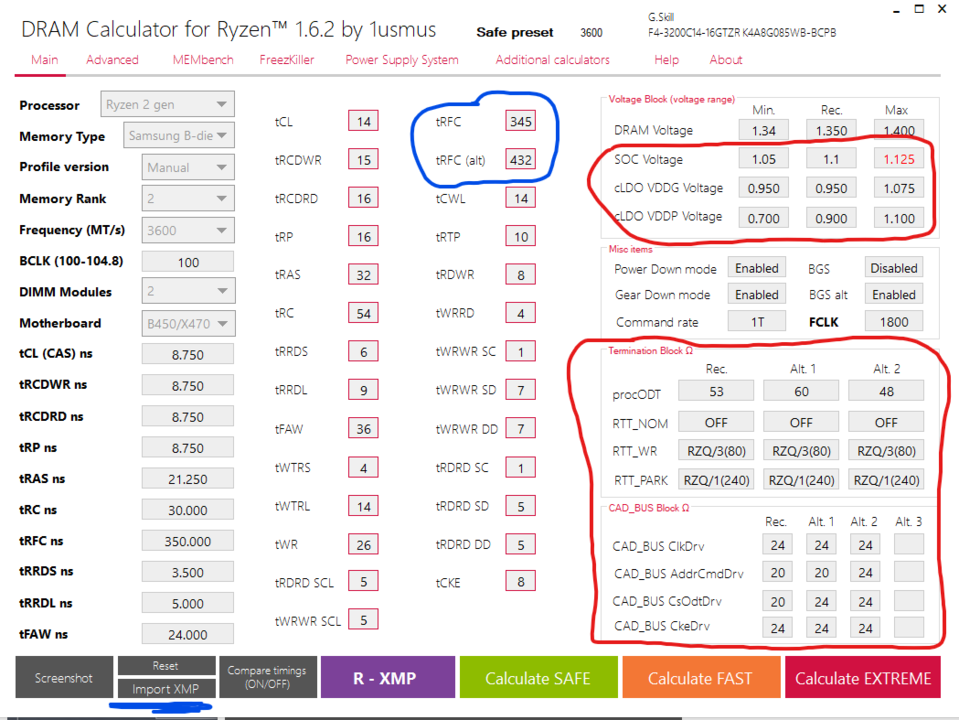The height and width of the screenshot is (720, 959).
Task: Expand the Processor dropdown
Action: point(168,105)
